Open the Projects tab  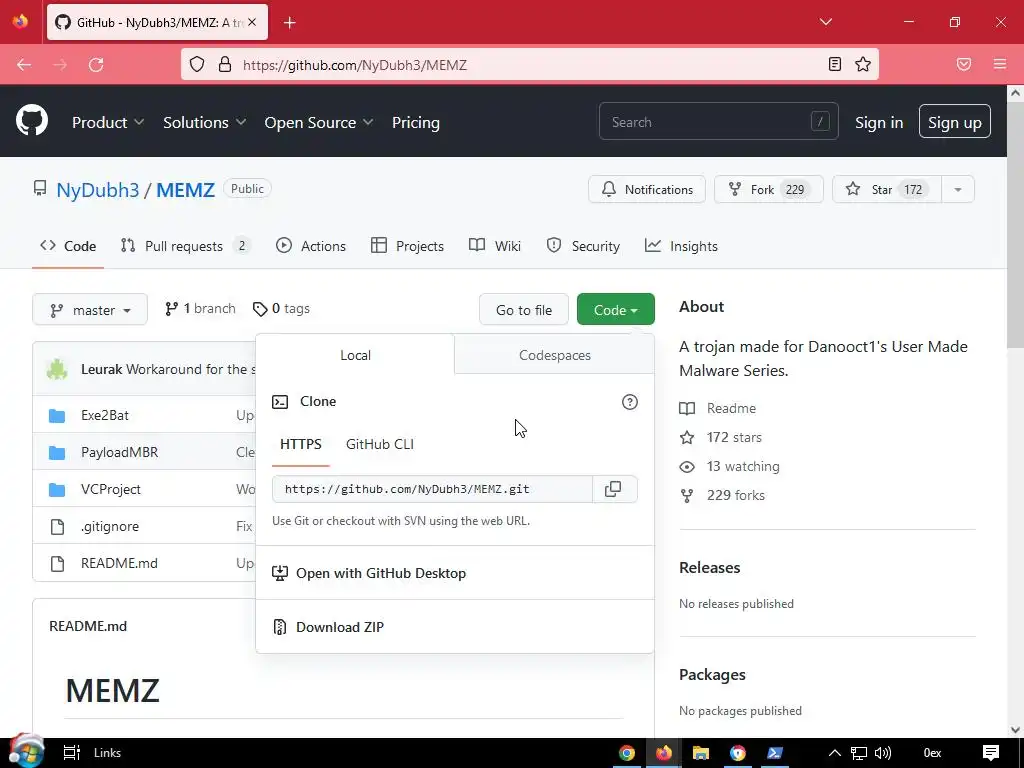coord(408,246)
